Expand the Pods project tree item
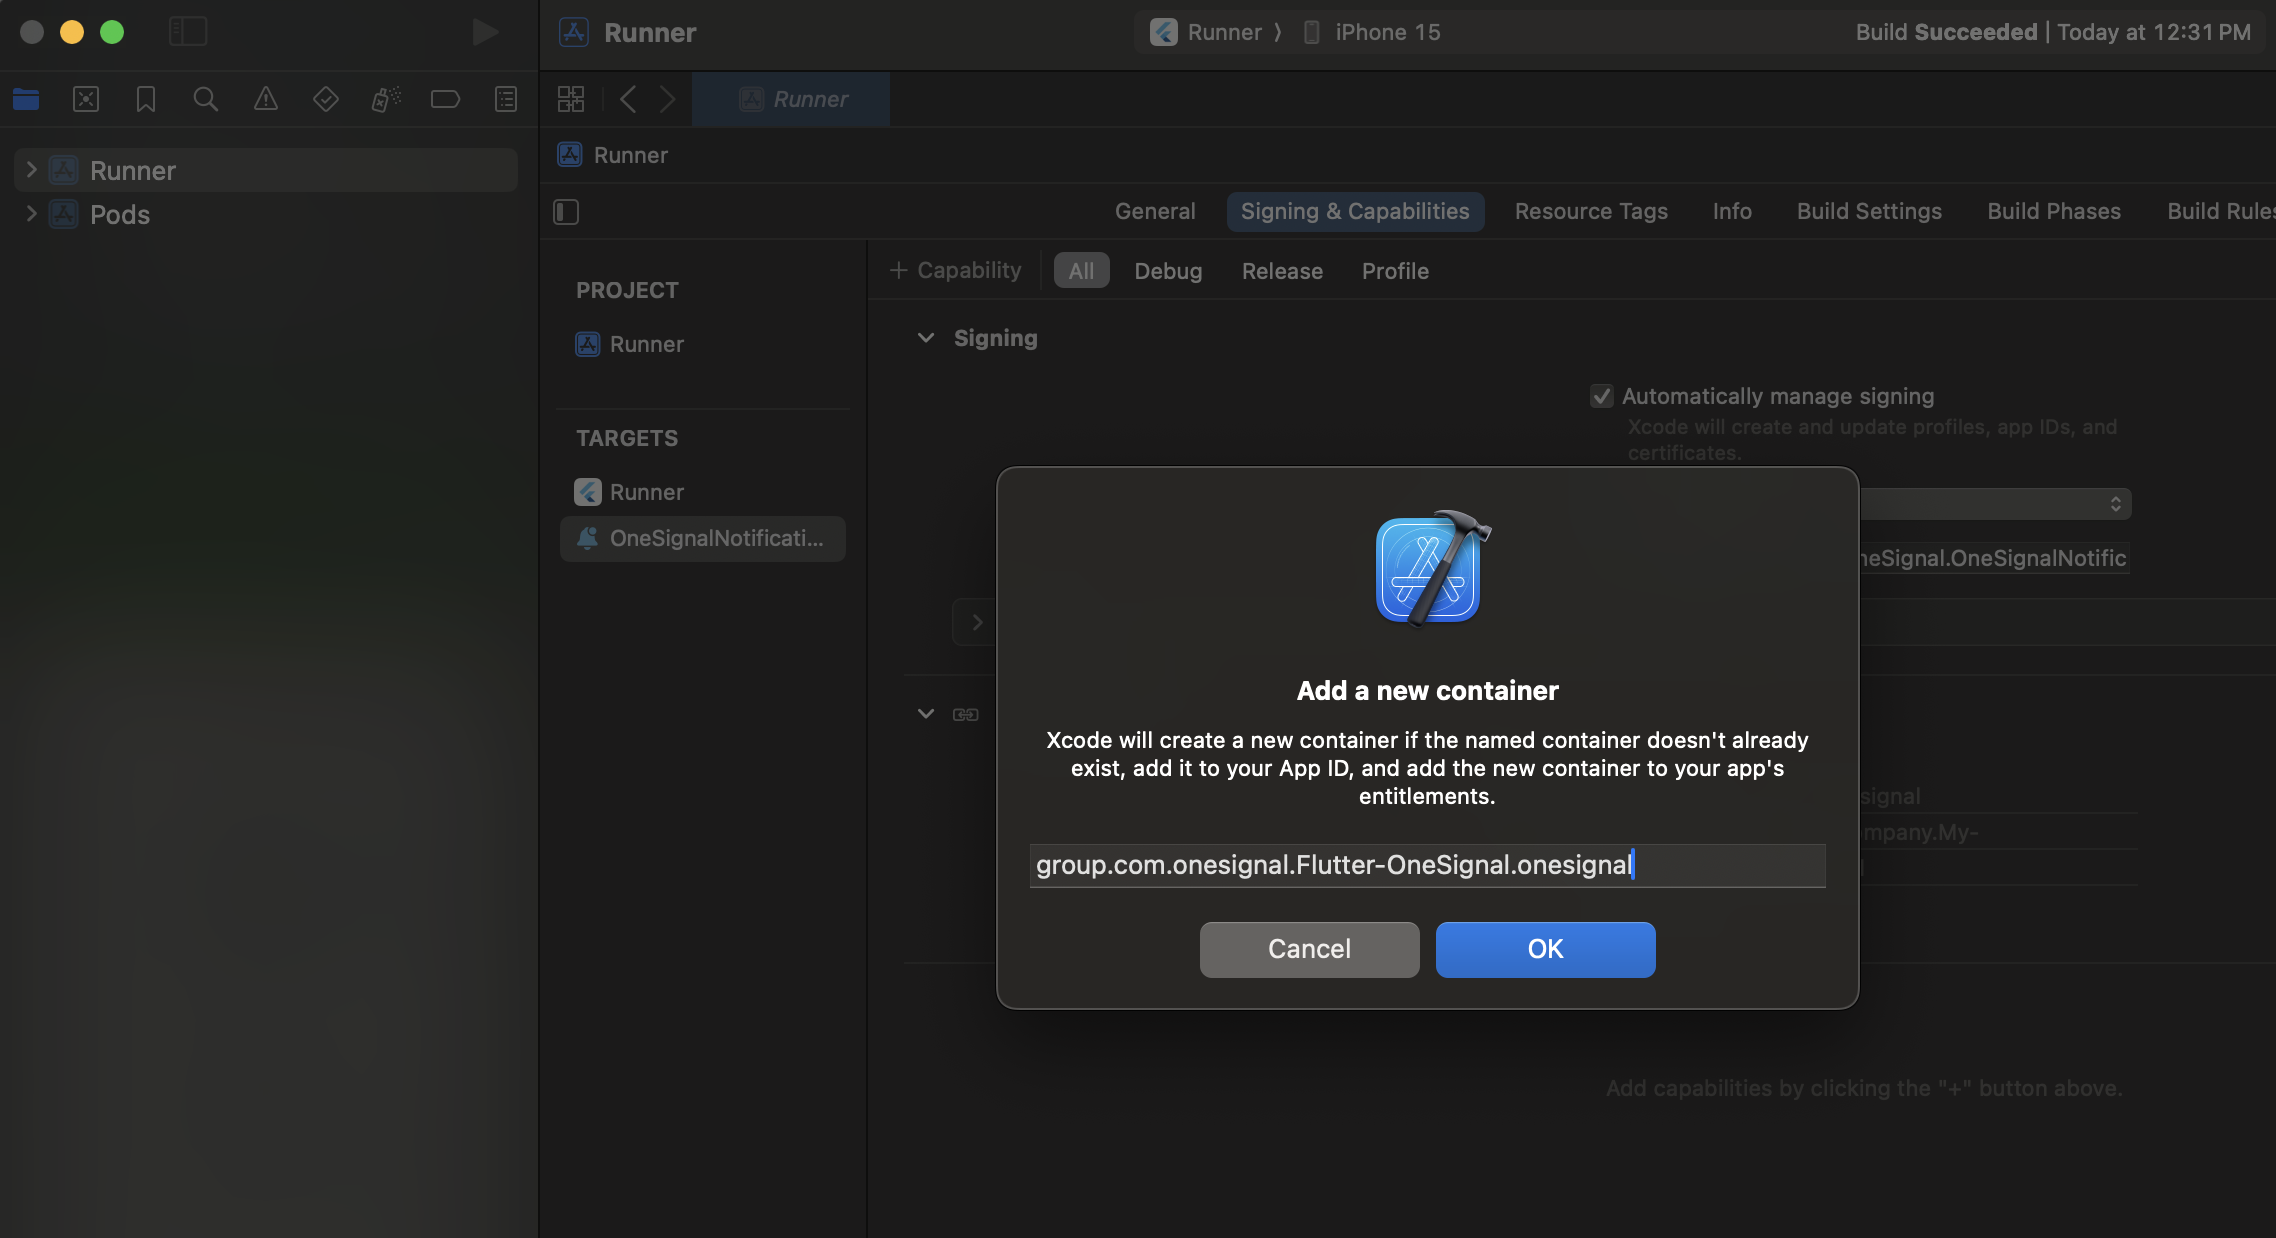This screenshot has height=1238, width=2276. pos(31,214)
